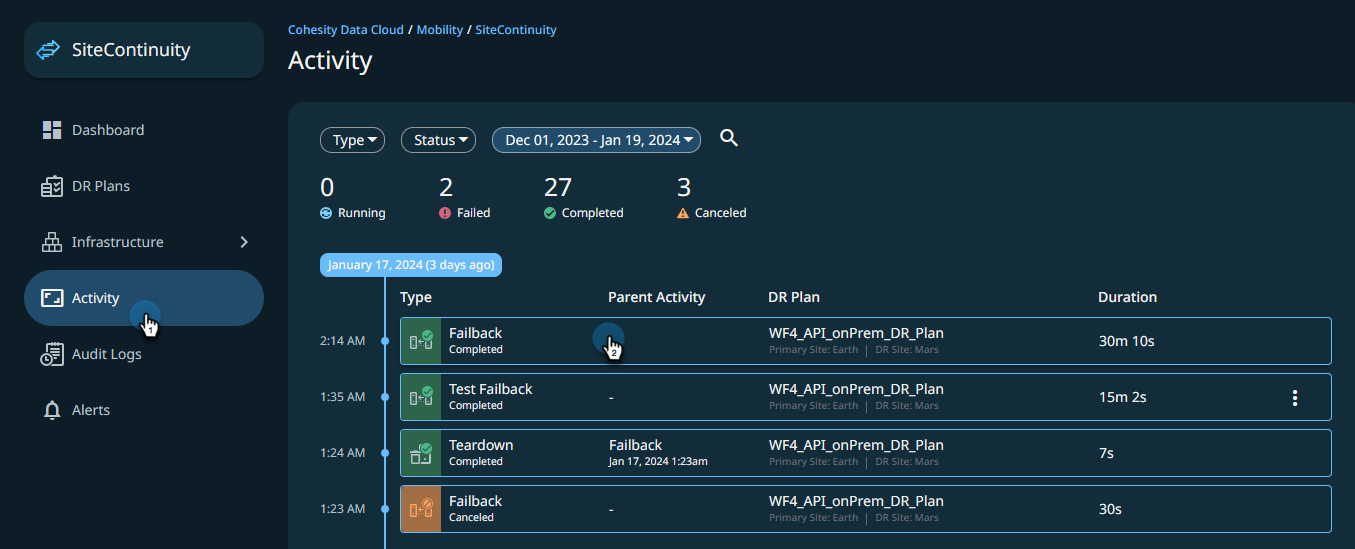Follow the Cohesity Data Cloud breadcrumb
1355x549 pixels.
pos(346,30)
